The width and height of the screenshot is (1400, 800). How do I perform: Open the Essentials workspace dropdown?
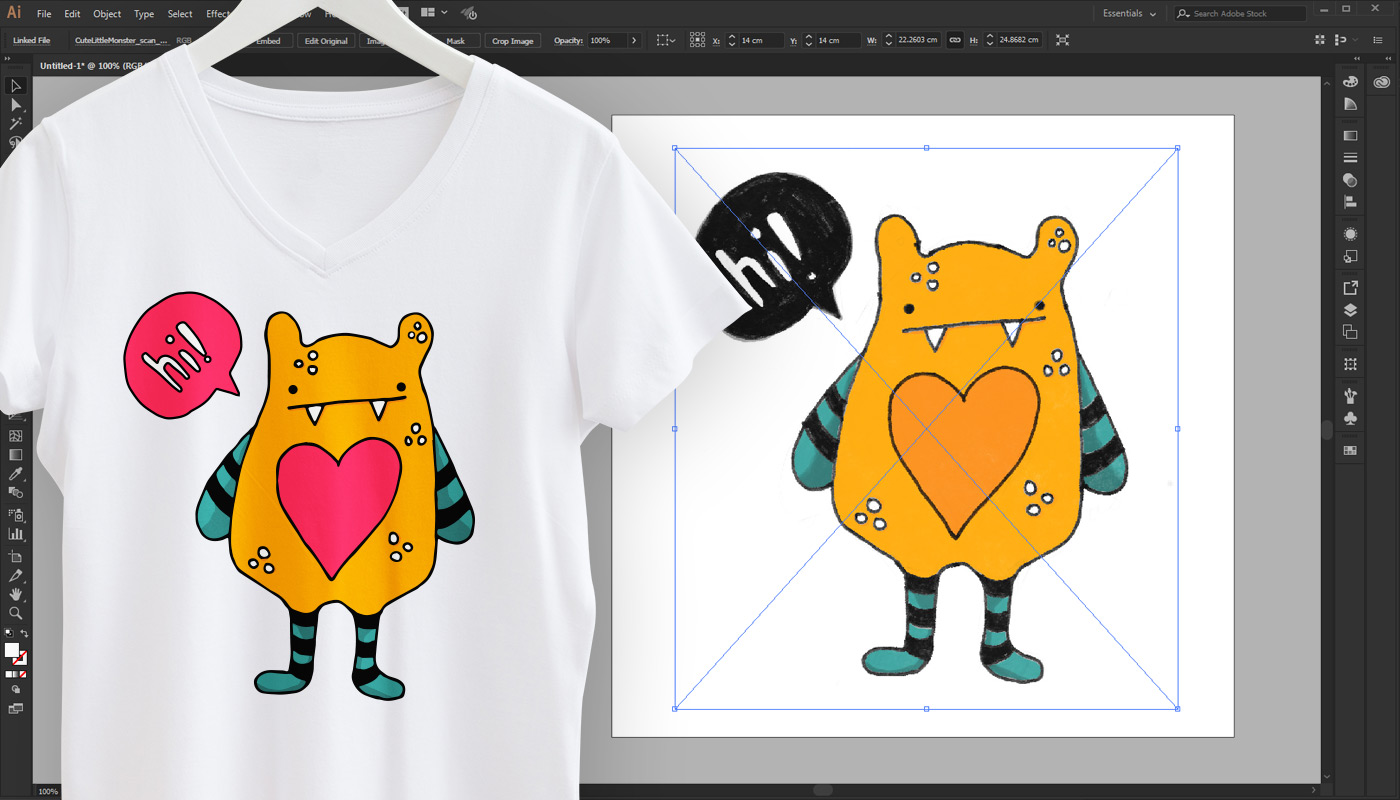tap(1130, 13)
